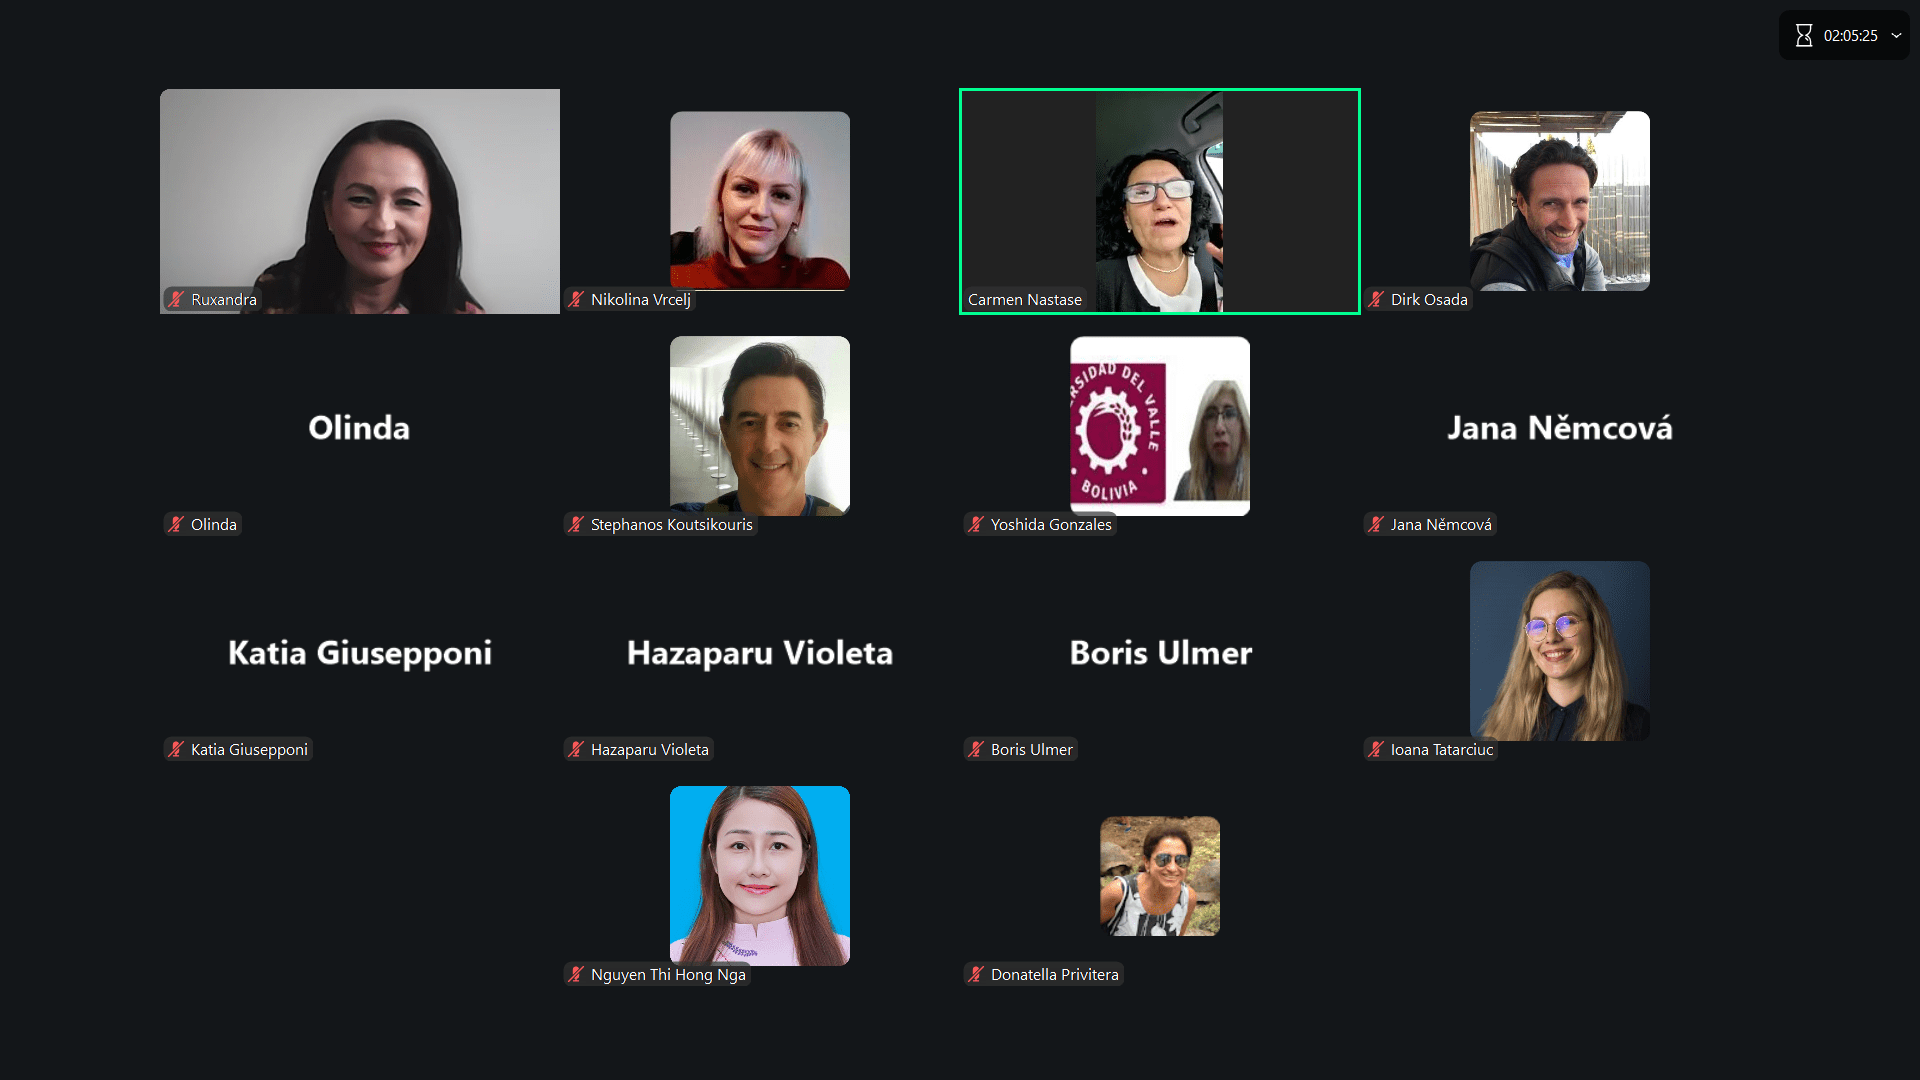Image resolution: width=1920 pixels, height=1080 pixels.
Task: Expand the meeting timer dropdown chevron
Action: (x=1896, y=36)
